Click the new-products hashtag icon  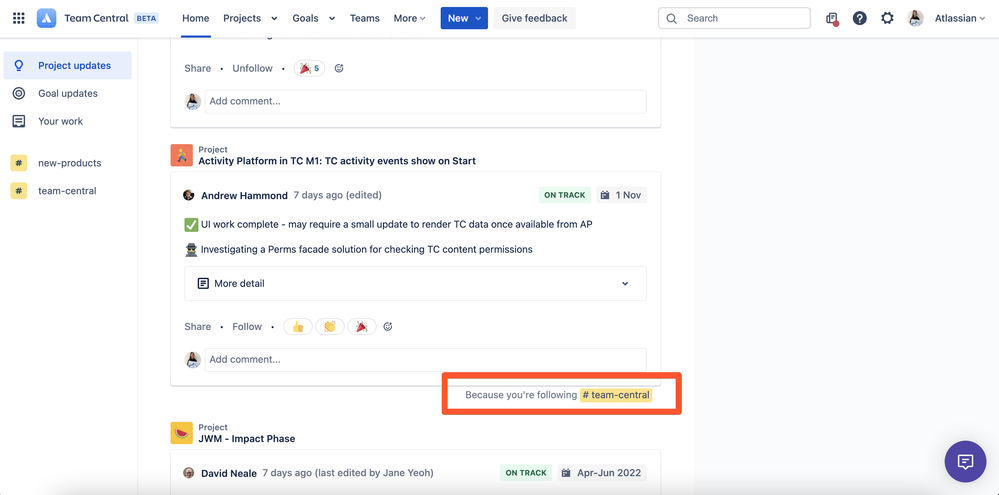(19, 163)
